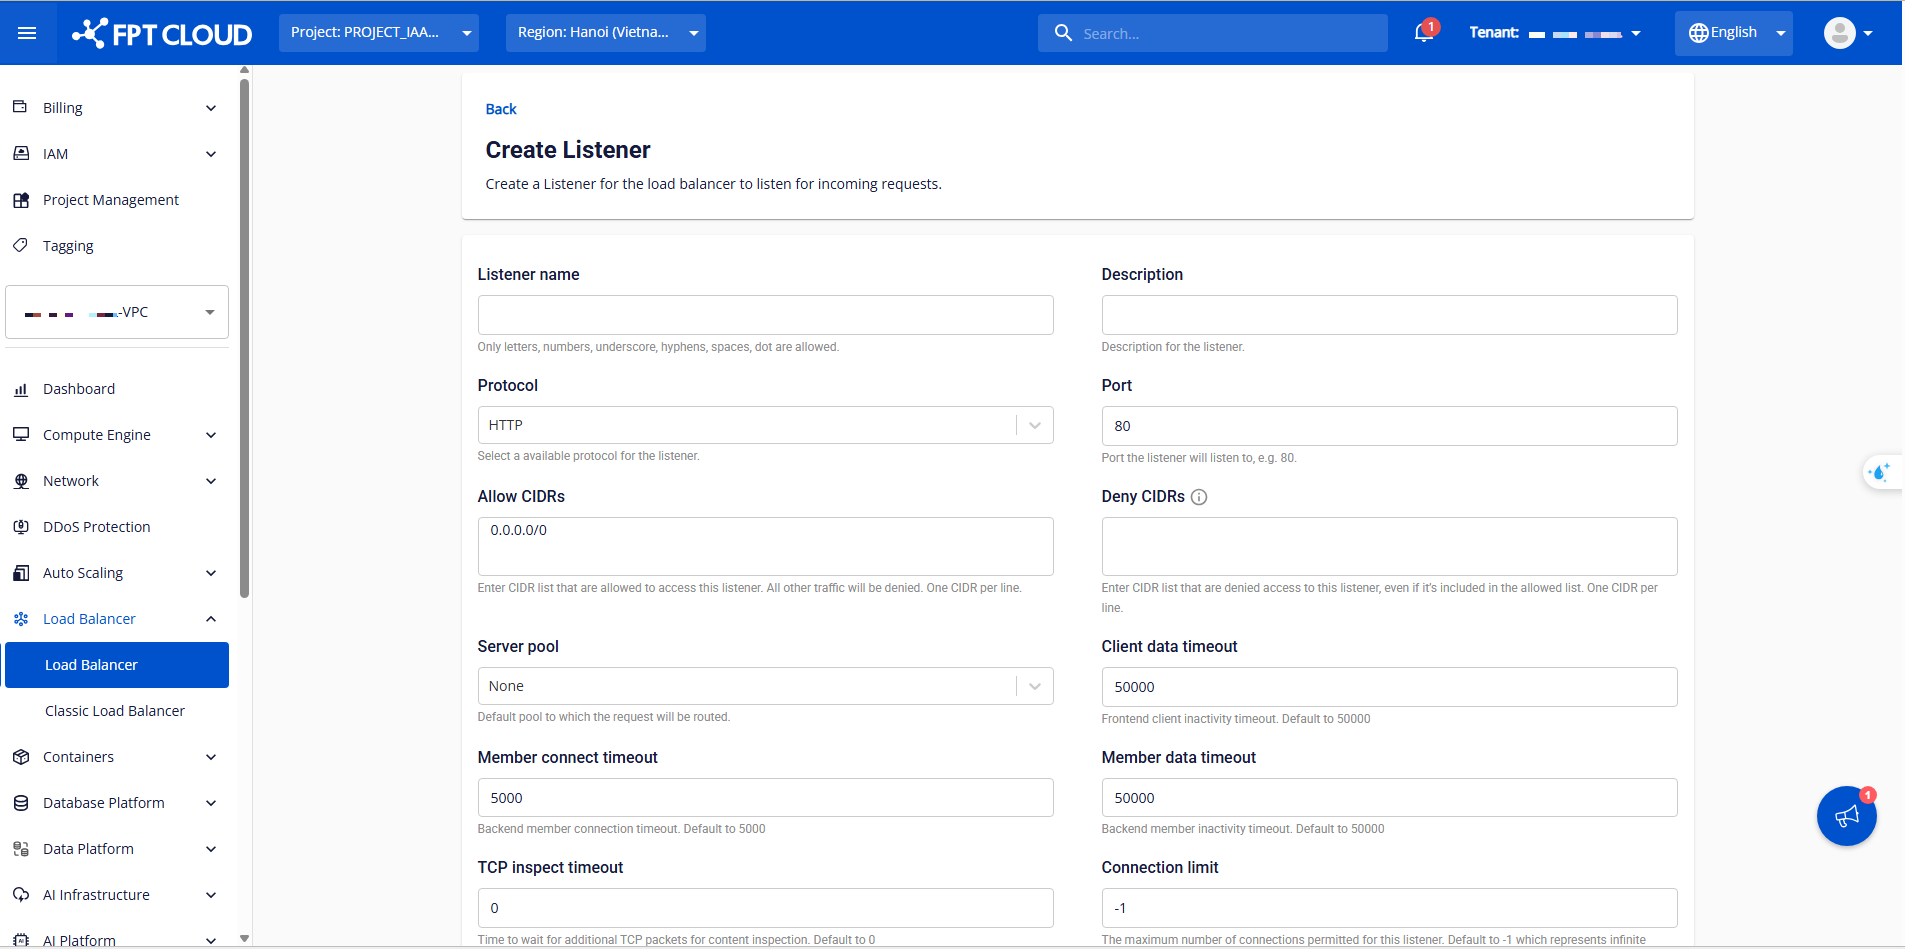Viewport: 1905px width, 949px height.
Task: Click the FPT Cloud logo
Action: tap(162, 33)
